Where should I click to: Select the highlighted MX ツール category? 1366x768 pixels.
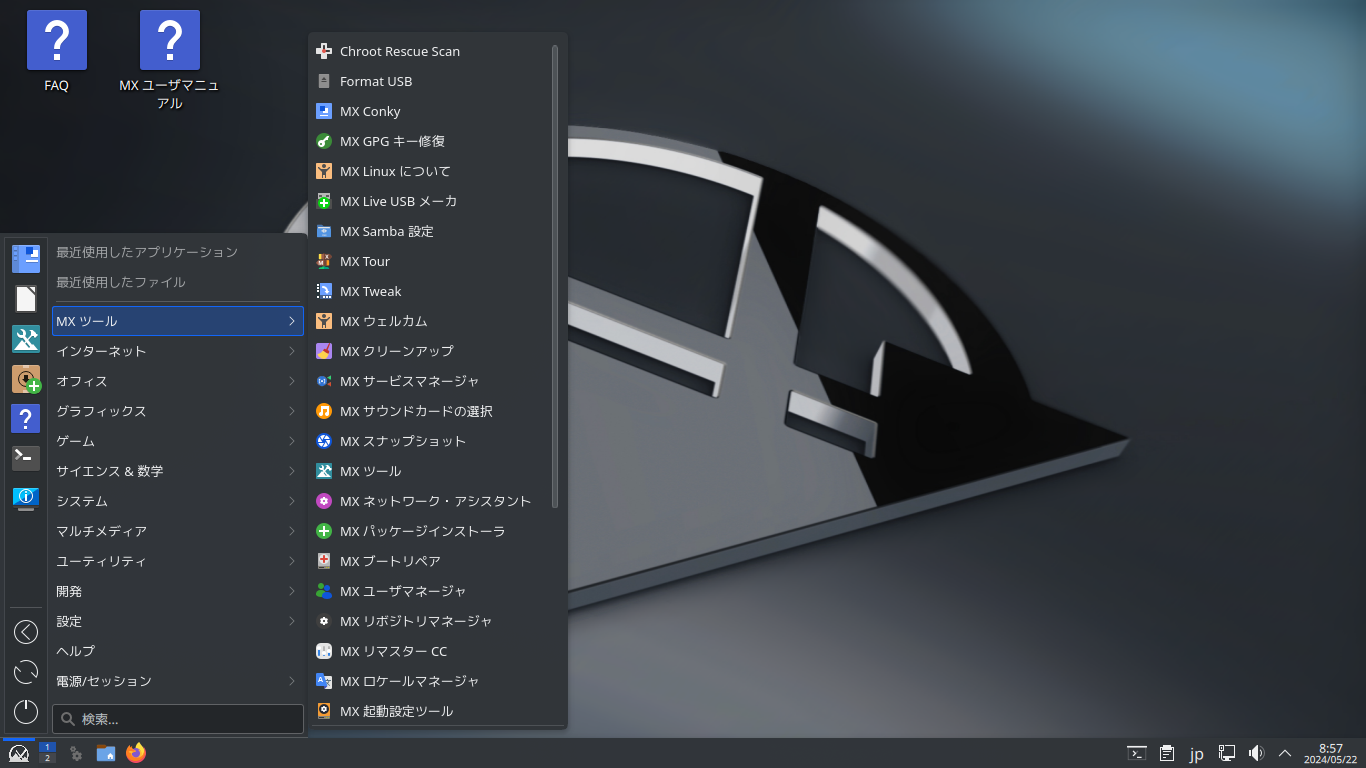coord(178,321)
